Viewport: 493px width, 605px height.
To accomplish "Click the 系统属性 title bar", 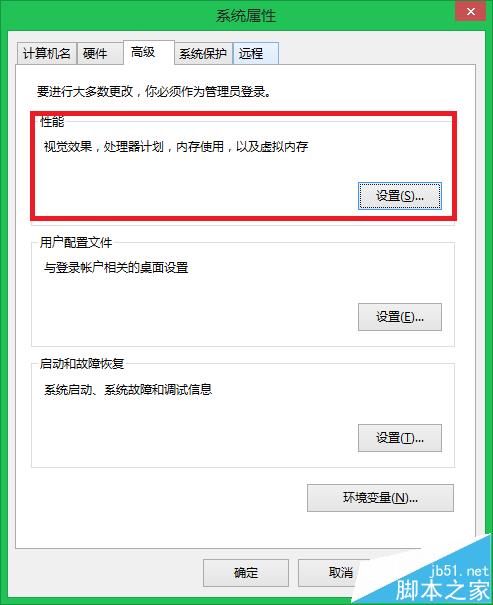I will [246, 16].
